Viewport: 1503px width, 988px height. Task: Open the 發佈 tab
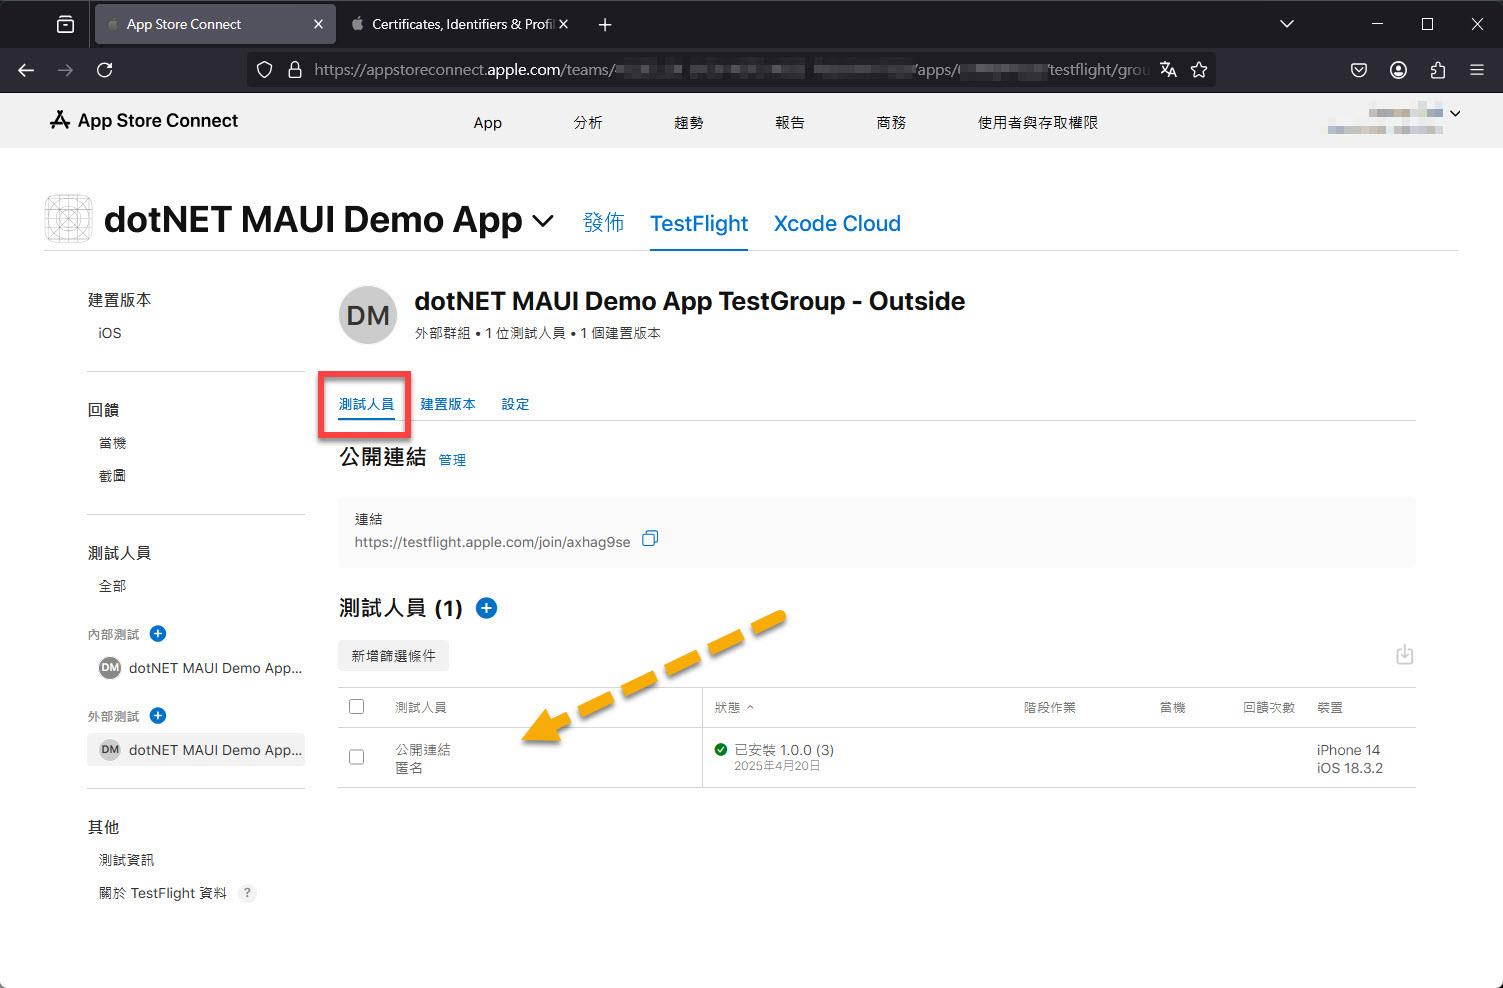604,223
